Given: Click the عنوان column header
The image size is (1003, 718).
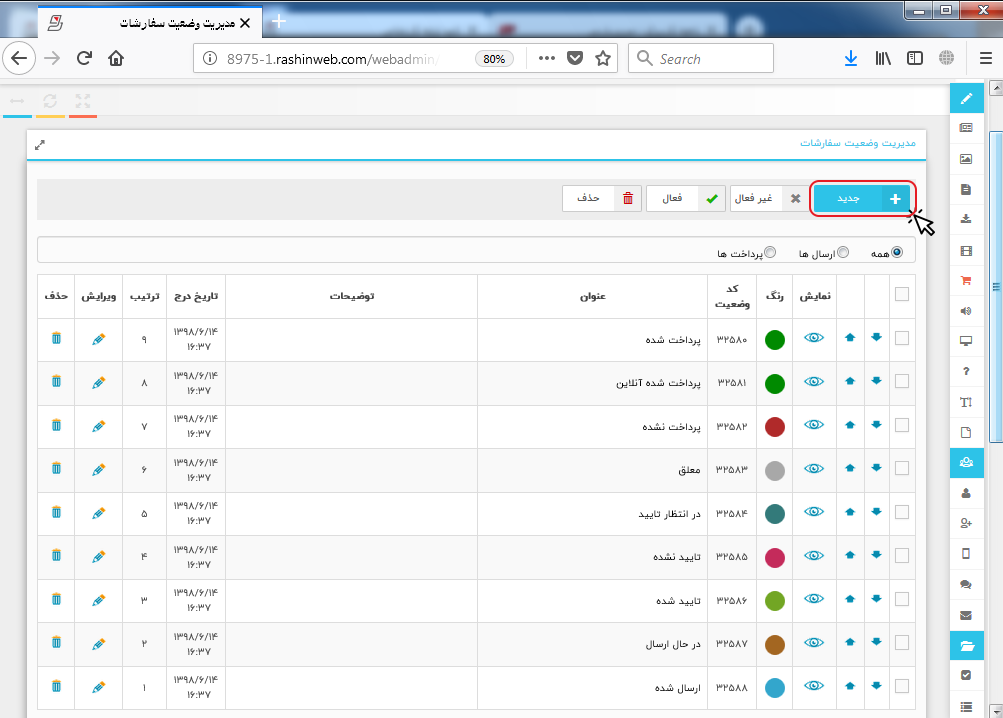Looking at the screenshot, I should tap(592, 296).
